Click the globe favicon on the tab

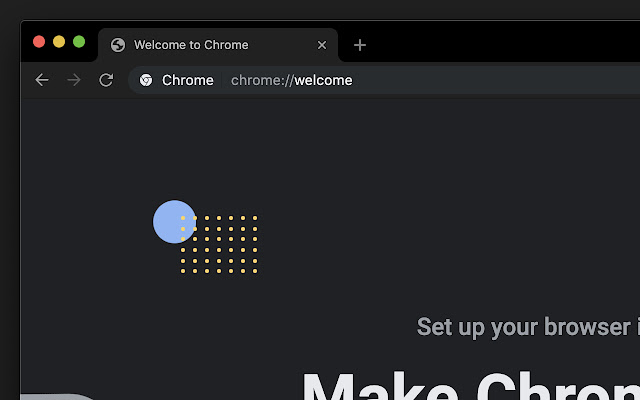118,45
